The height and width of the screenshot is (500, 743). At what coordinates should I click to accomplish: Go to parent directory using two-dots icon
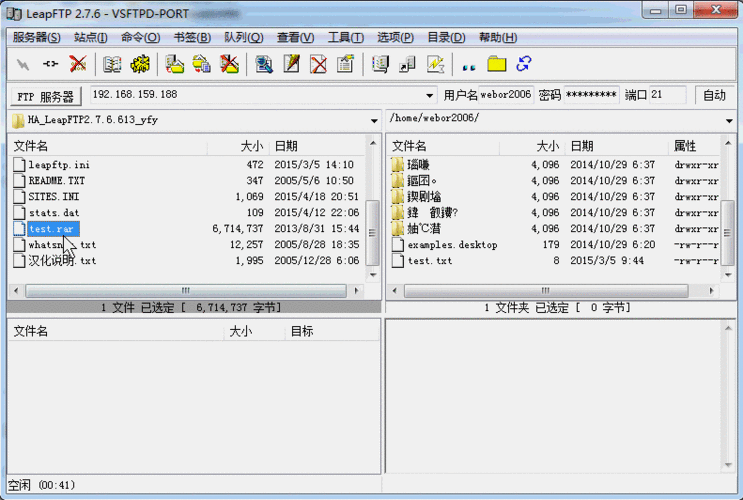[469, 67]
